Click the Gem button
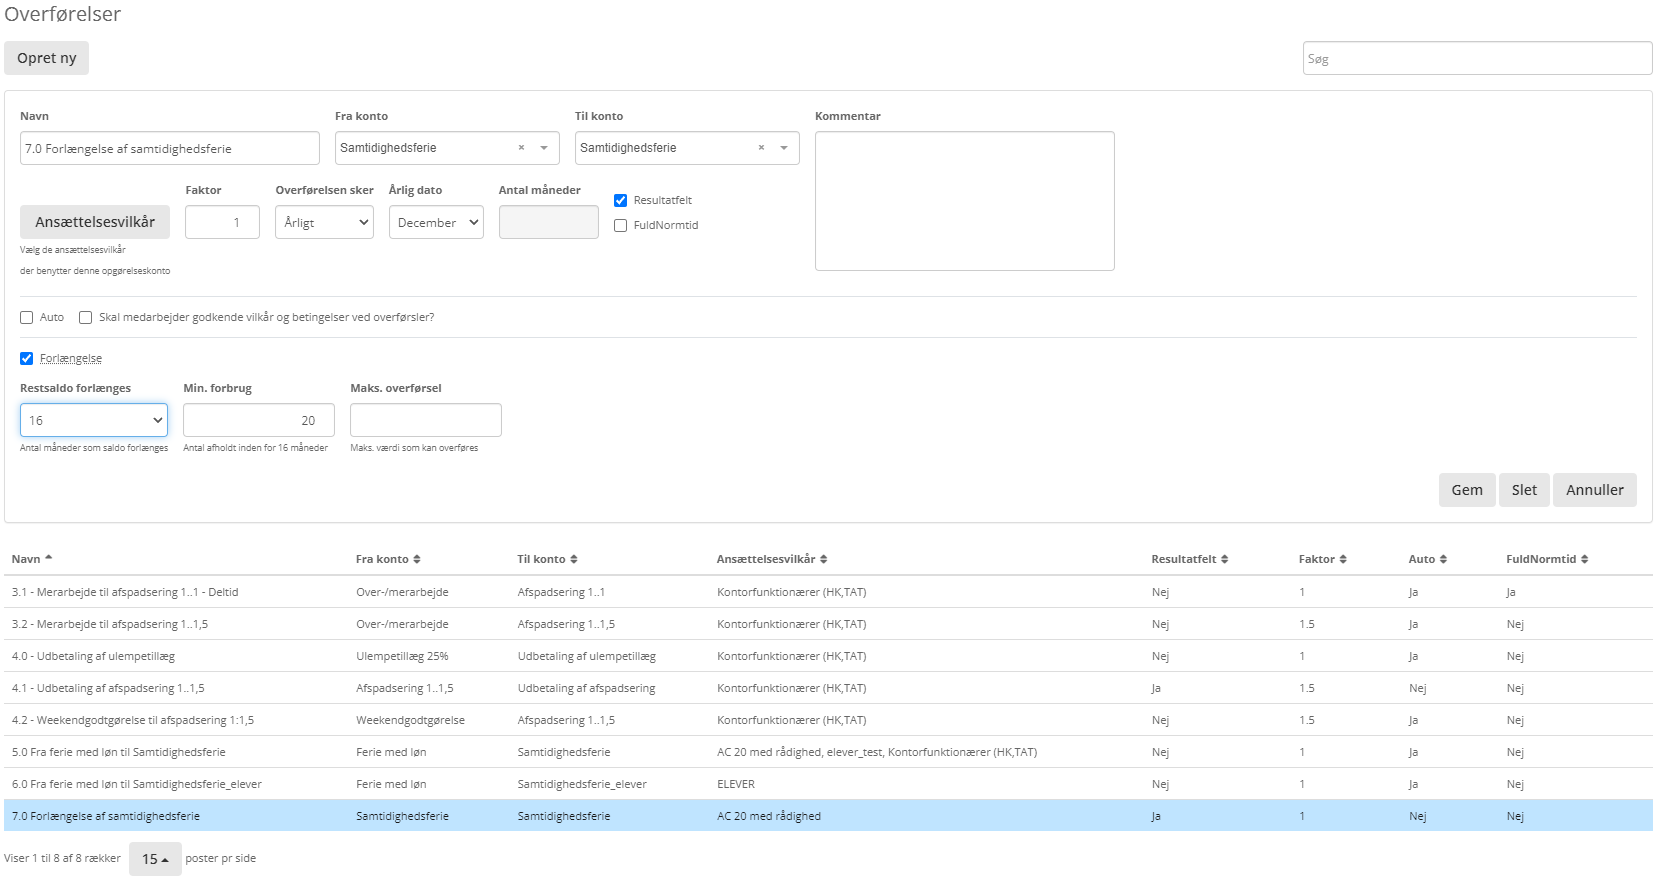Screen dimensions: 1662x883 tap(1466, 490)
